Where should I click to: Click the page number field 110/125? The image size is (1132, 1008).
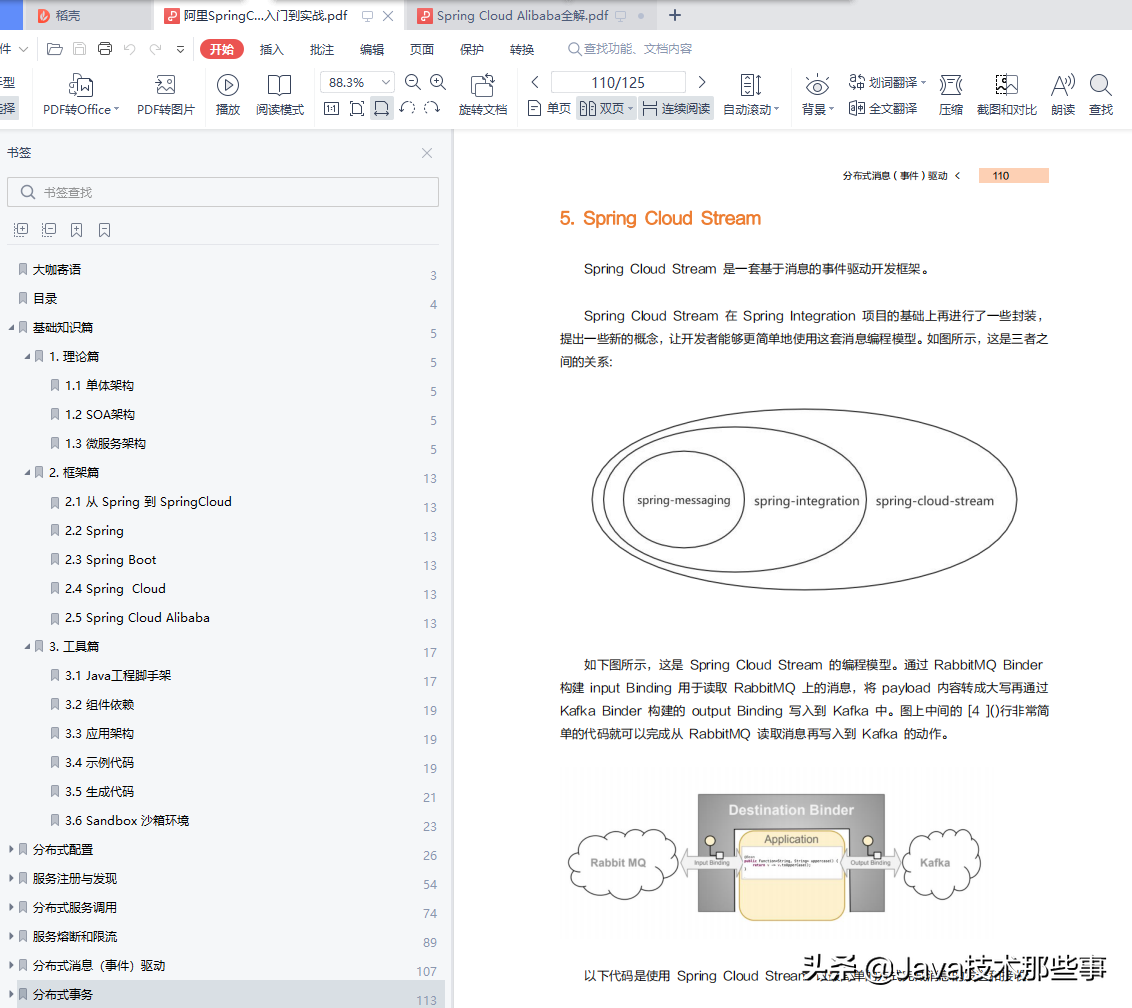[x=618, y=82]
